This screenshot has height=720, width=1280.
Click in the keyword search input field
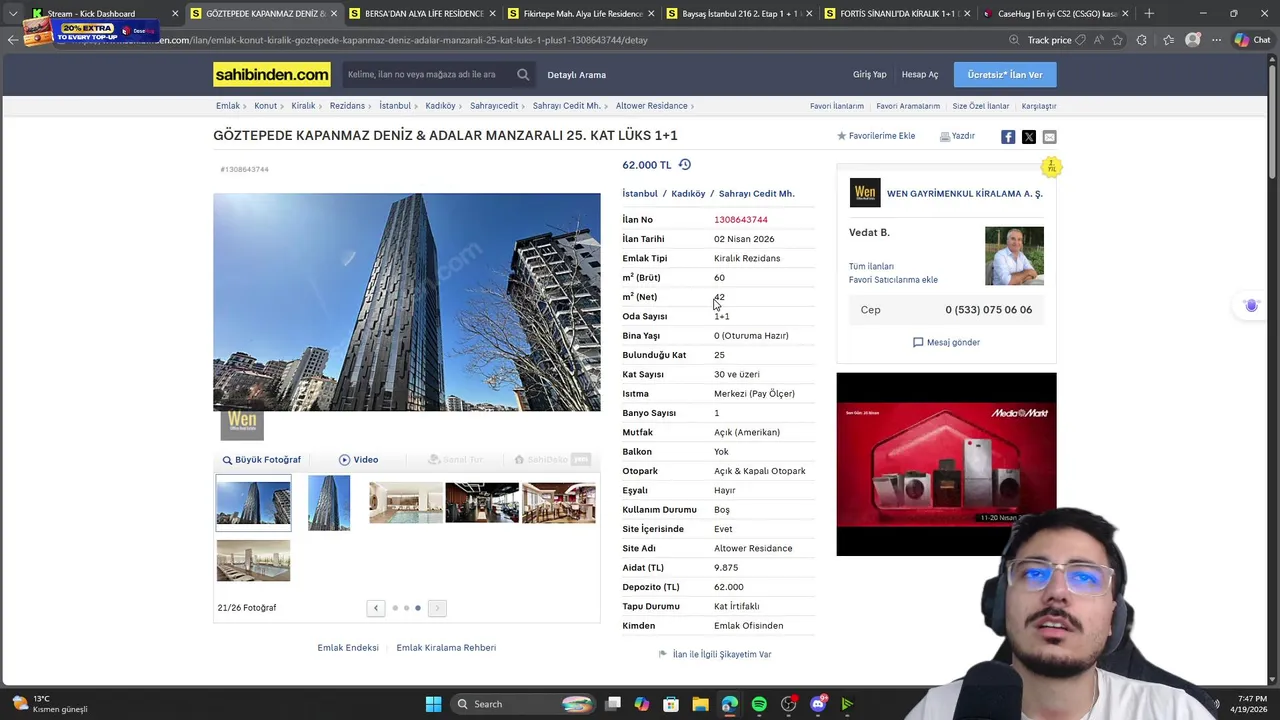pyautogui.click(x=428, y=75)
